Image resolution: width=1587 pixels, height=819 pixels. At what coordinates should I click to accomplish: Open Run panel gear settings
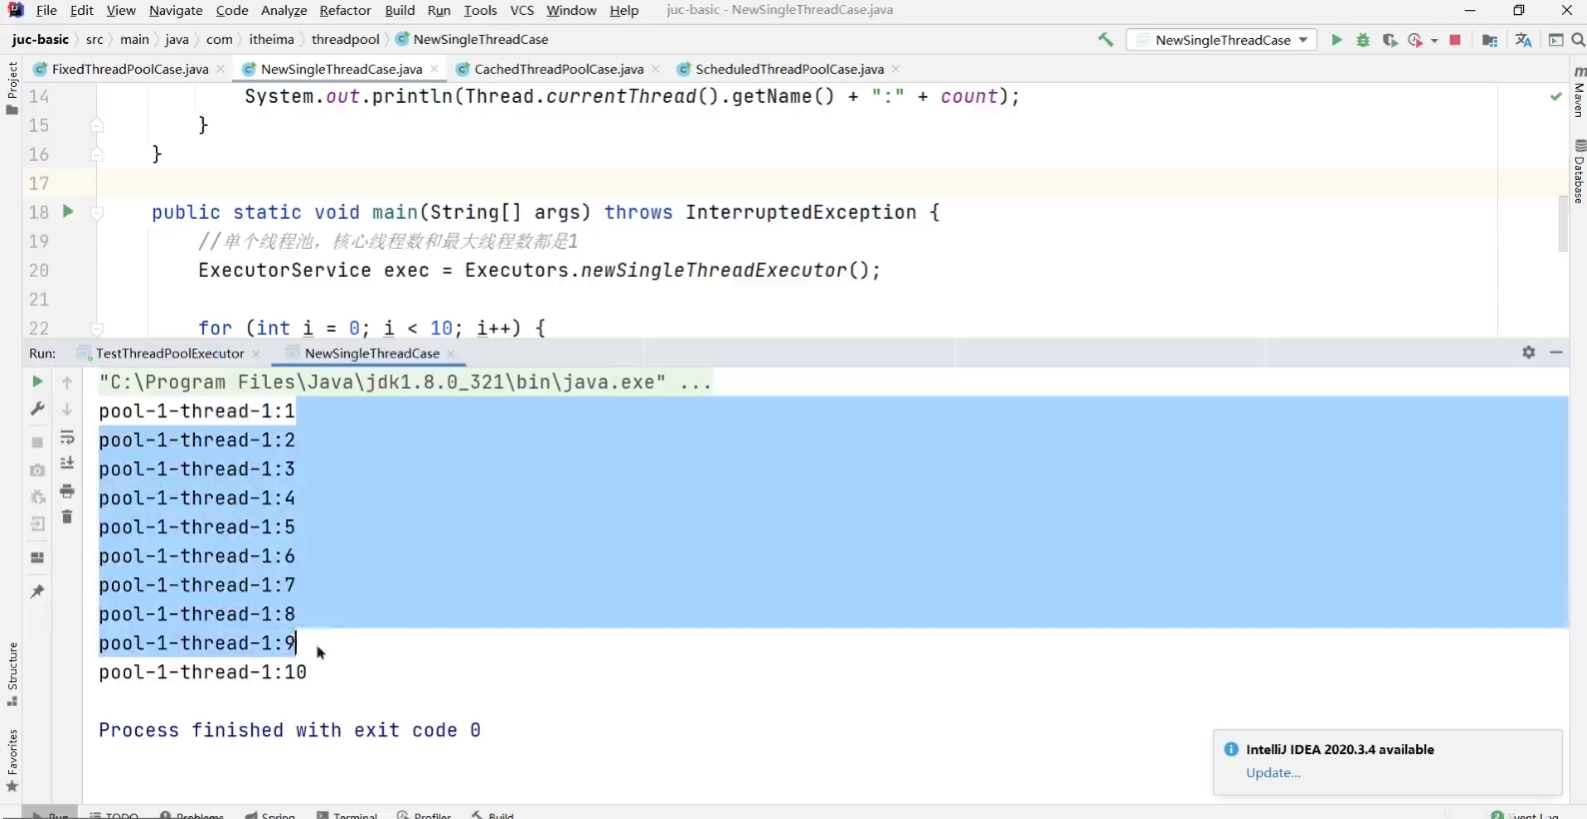(x=1528, y=352)
